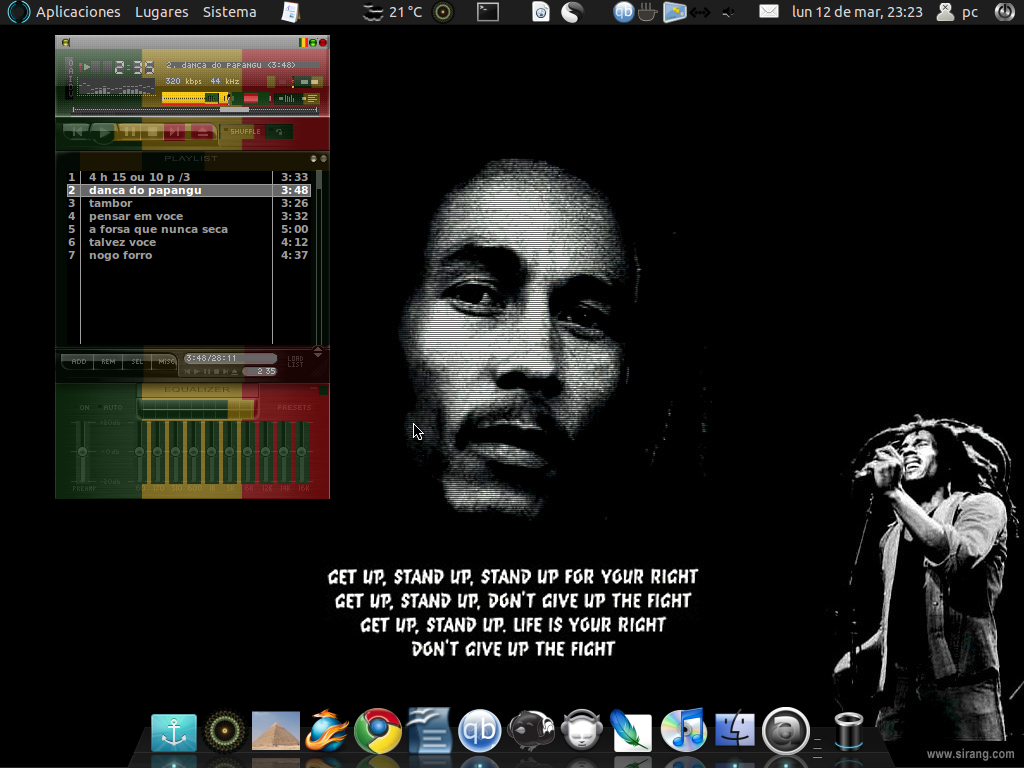The width and height of the screenshot is (1024, 768).
Task: Open the playlist MISC menu
Action: pos(165,362)
